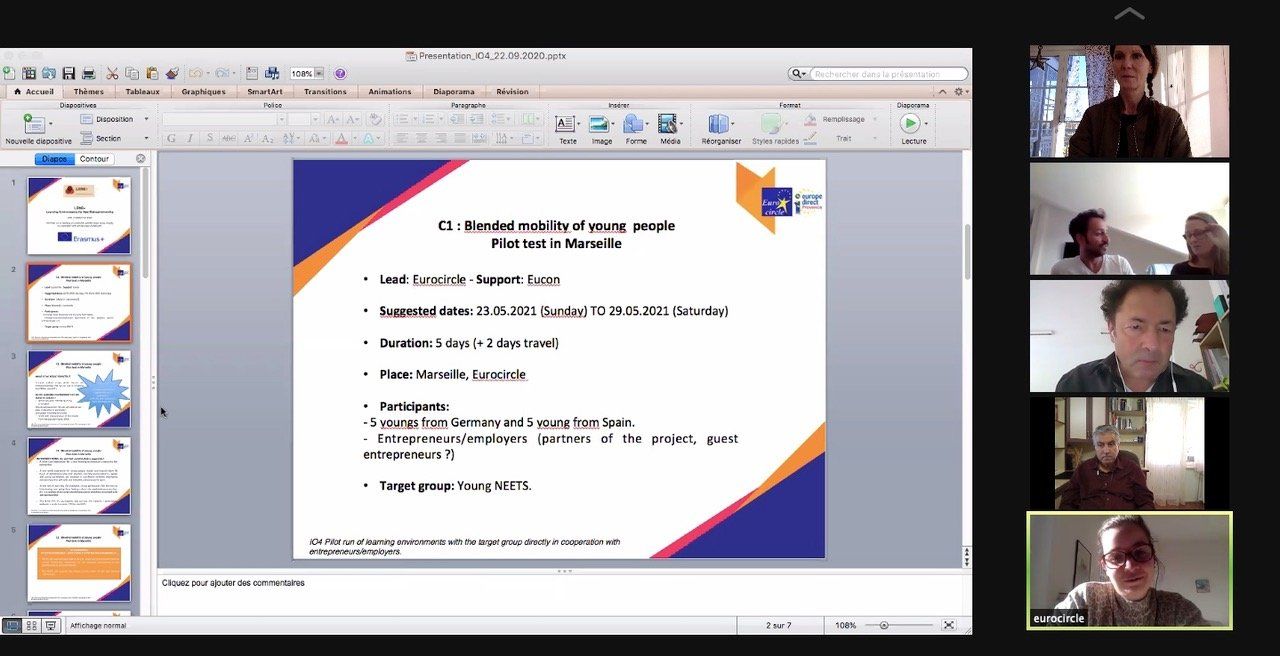Select the eurocircle participant video tile

pos(1130,570)
